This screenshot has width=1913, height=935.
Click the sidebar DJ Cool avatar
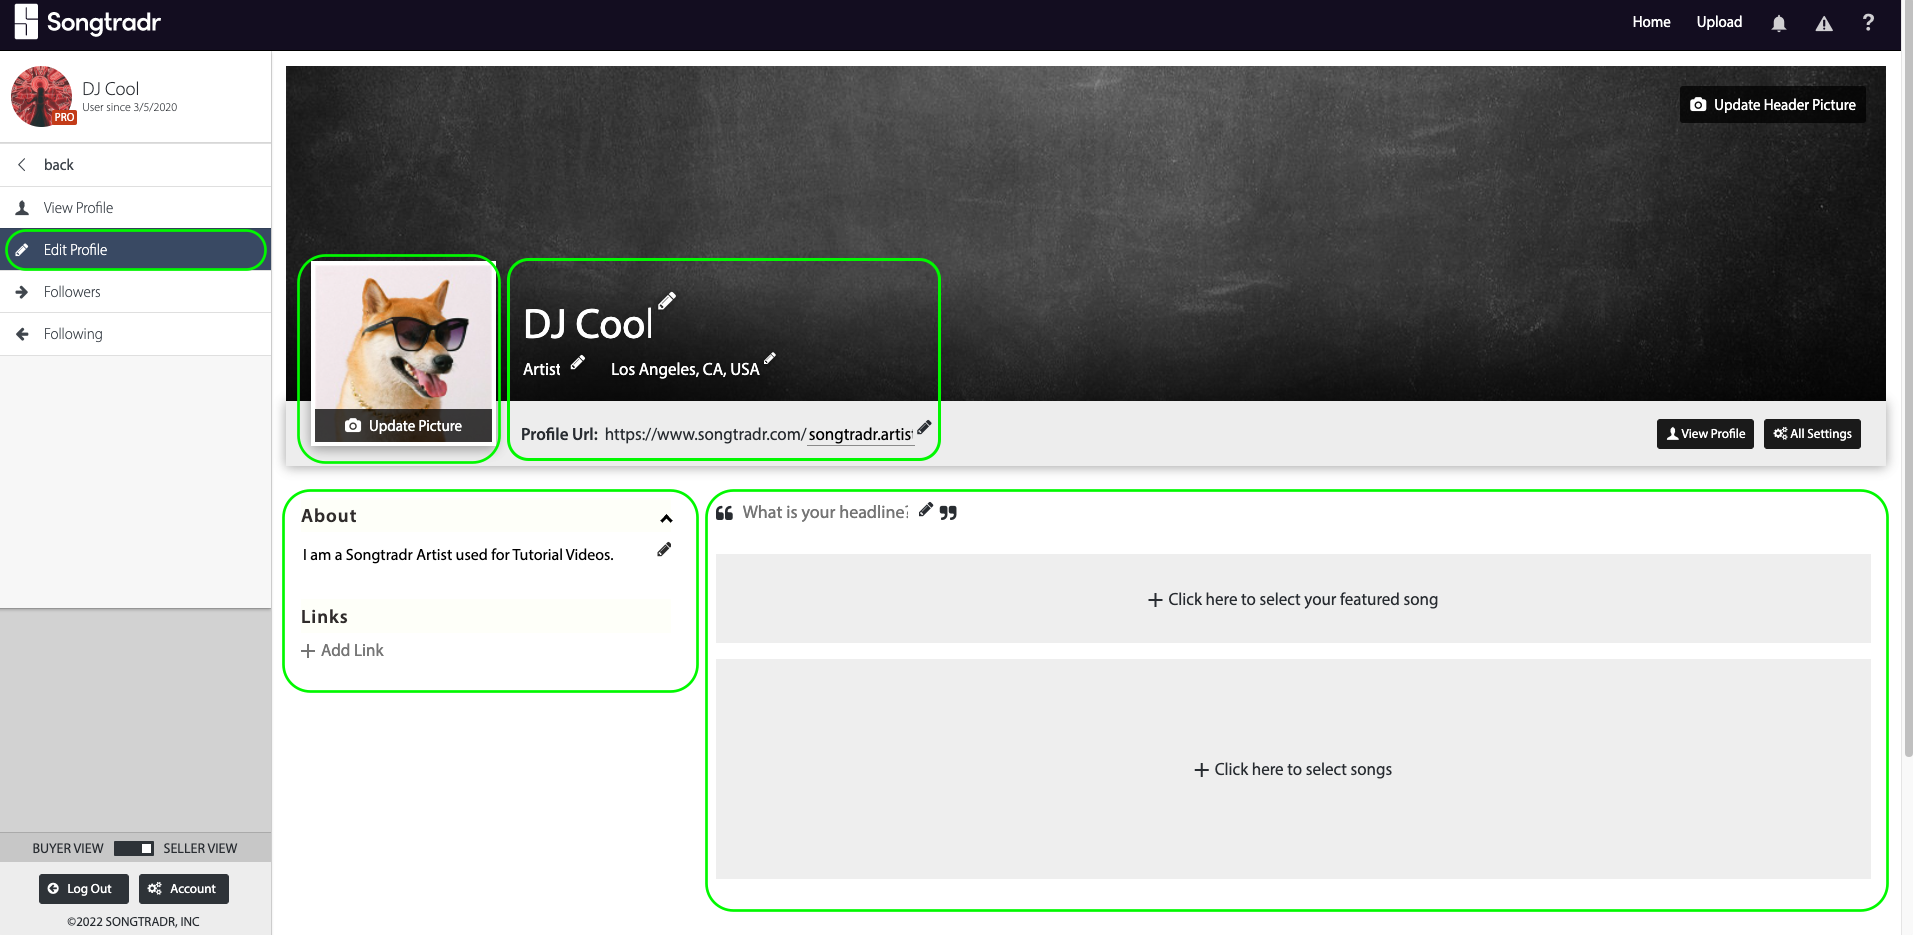coord(41,96)
